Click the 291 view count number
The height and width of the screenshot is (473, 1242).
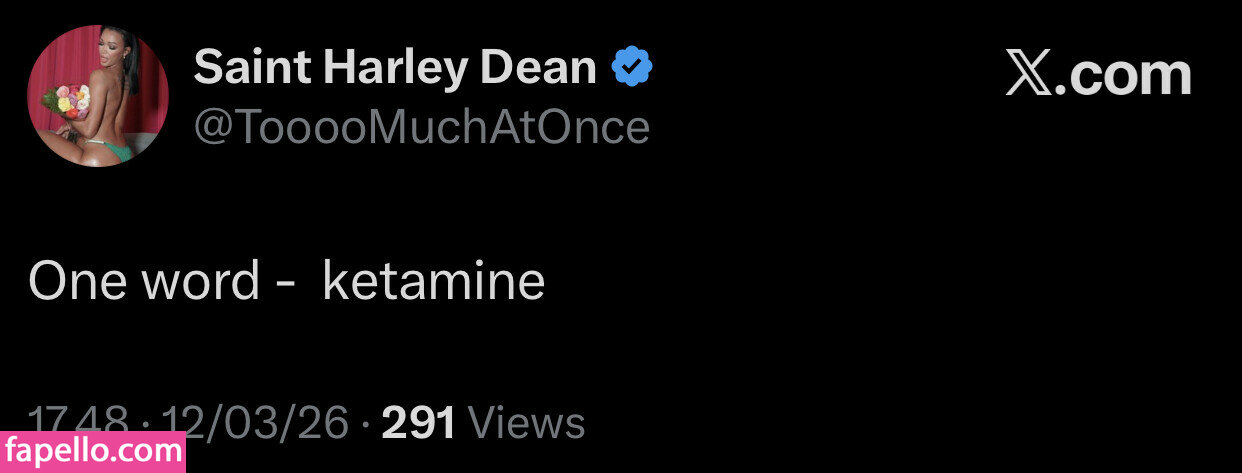[x=419, y=423]
